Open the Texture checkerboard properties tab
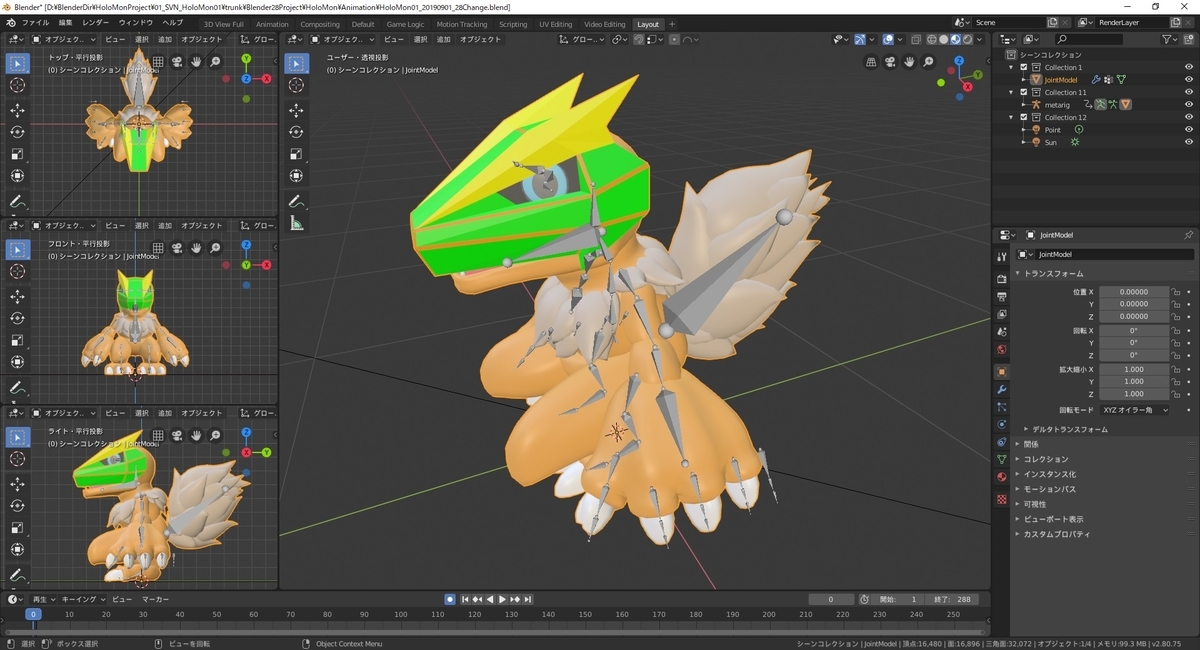1200x650 pixels. [1002, 499]
